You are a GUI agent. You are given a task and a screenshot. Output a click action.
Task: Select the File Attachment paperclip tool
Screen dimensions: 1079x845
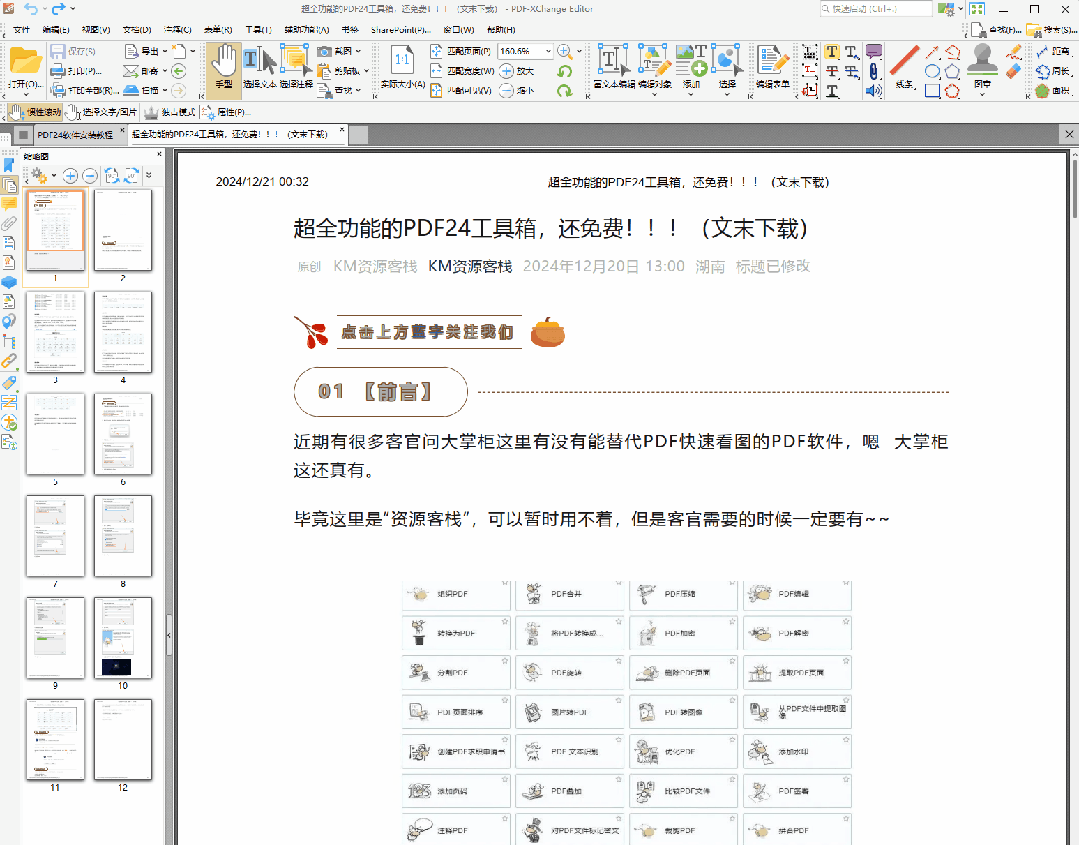(x=873, y=71)
